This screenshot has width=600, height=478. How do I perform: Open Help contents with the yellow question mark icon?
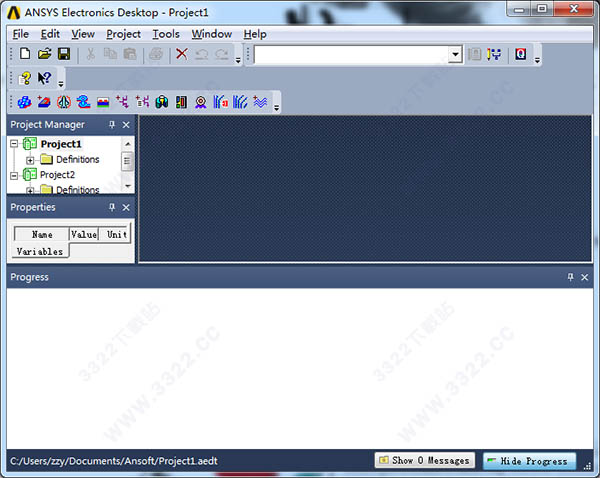tap(25, 78)
